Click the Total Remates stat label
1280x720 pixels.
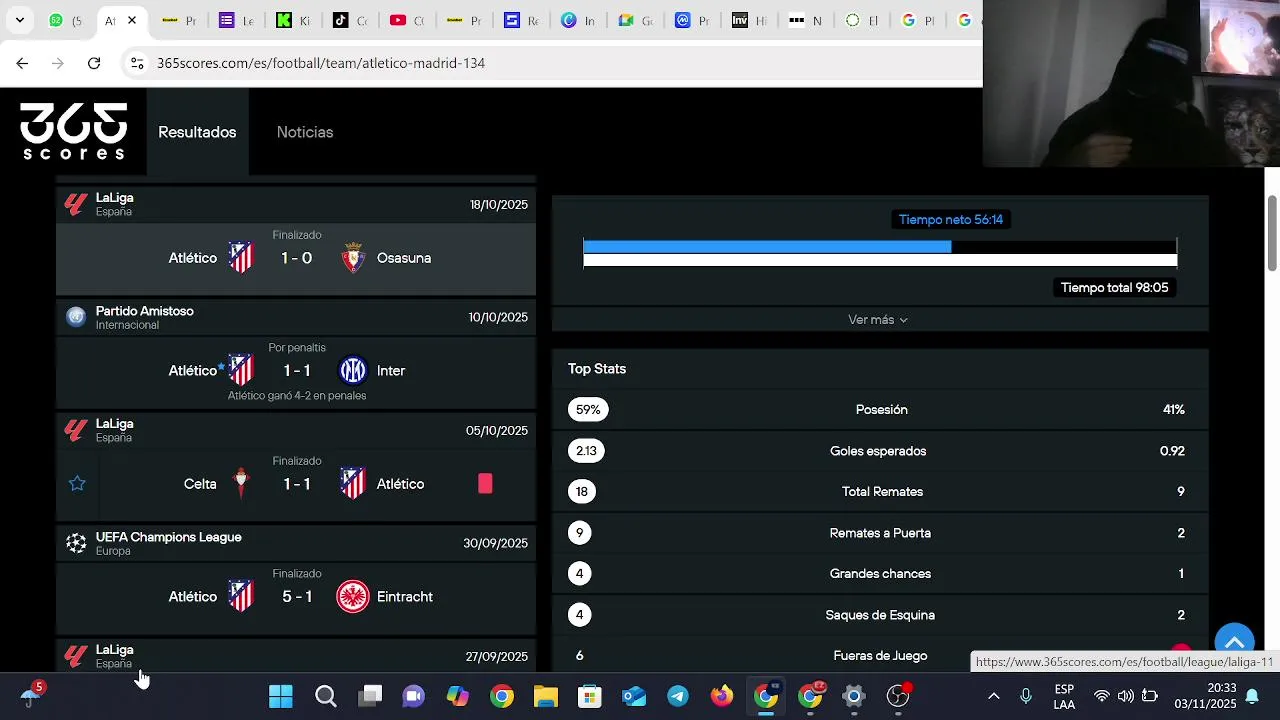(882, 492)
